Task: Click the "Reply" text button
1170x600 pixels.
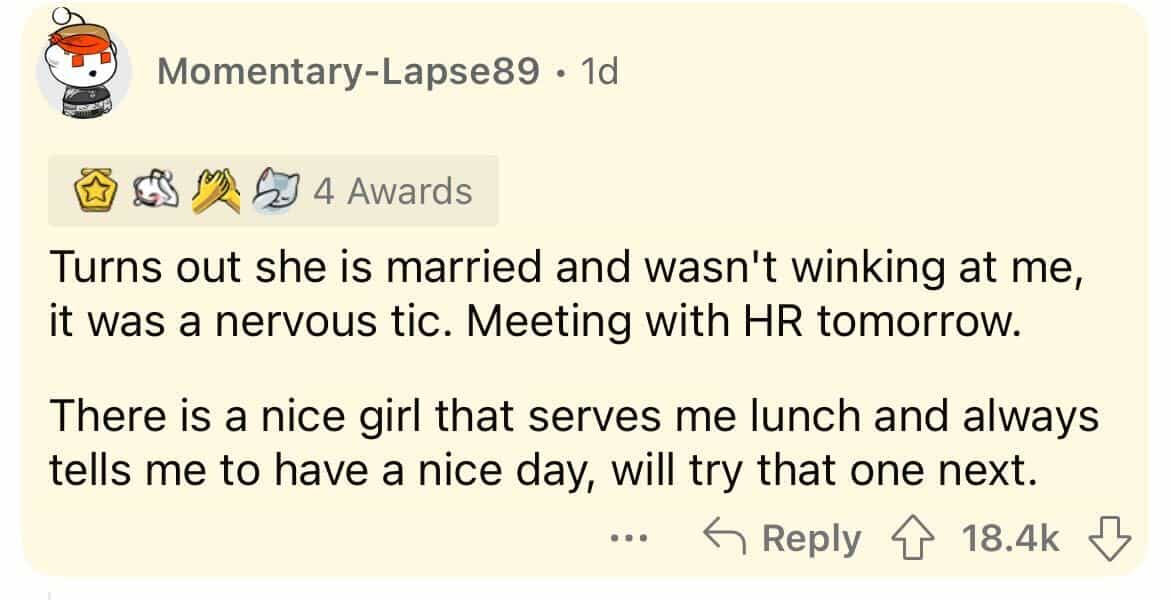Action: 811,541
